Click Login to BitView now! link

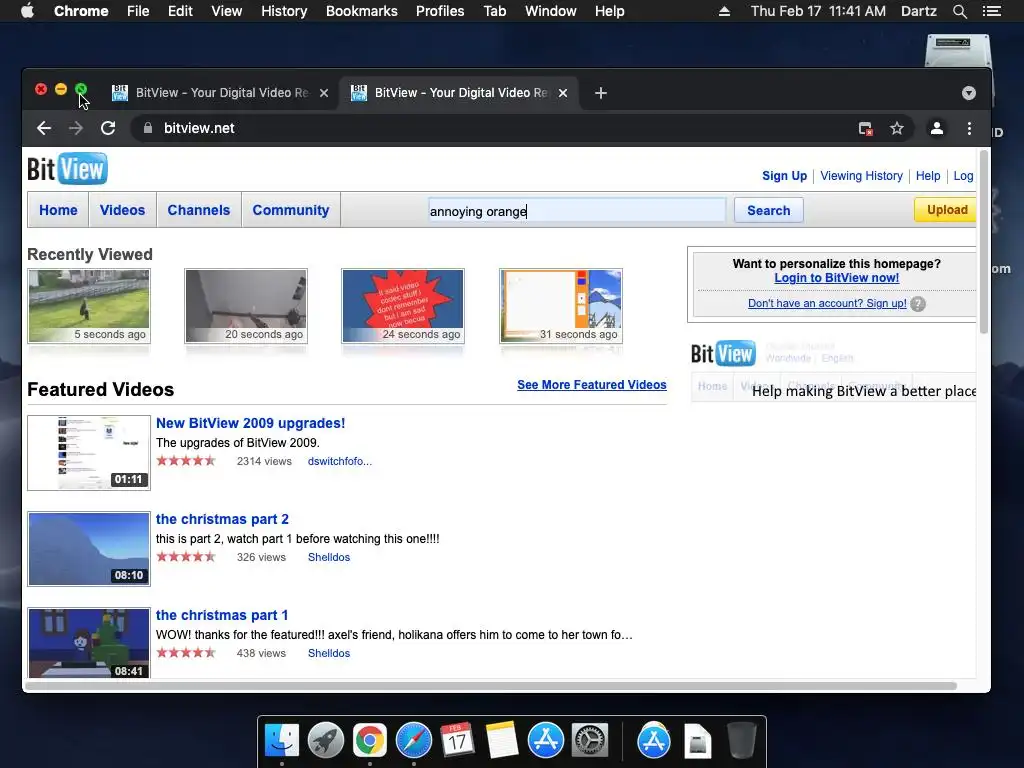[837, 278]
